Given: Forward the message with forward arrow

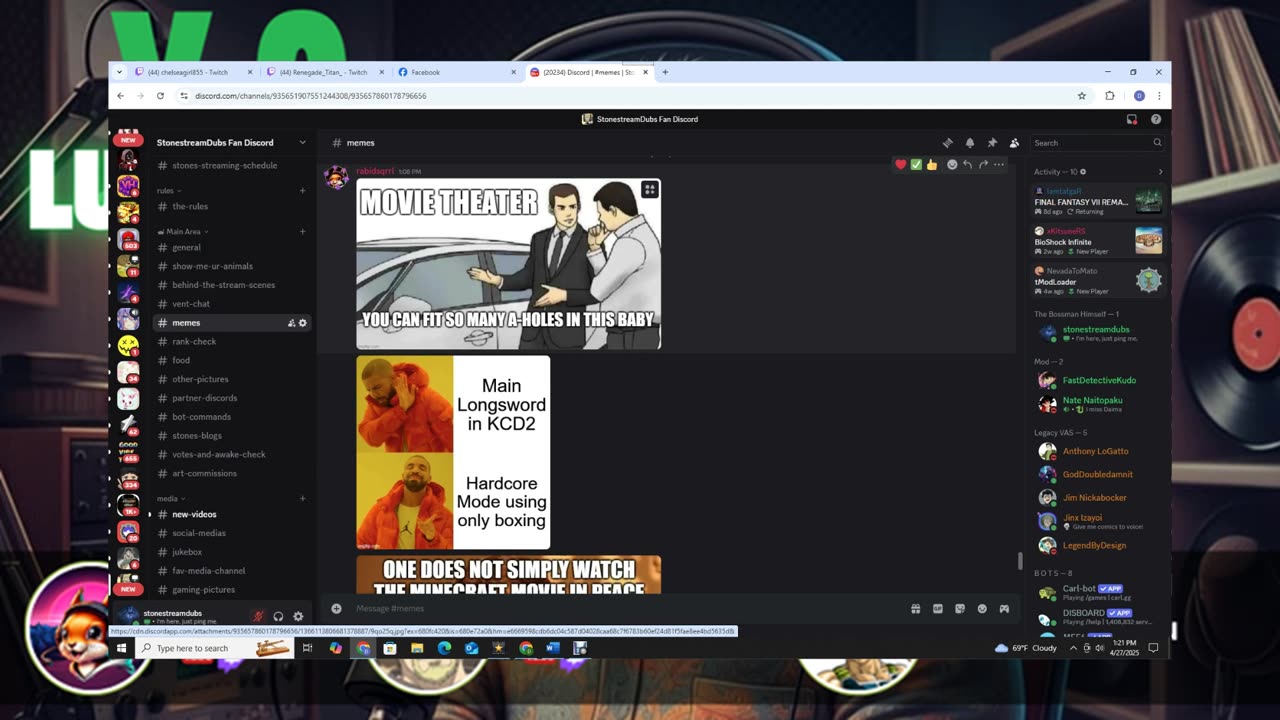Looking at the screenshot, I should (x=983, y=164).
